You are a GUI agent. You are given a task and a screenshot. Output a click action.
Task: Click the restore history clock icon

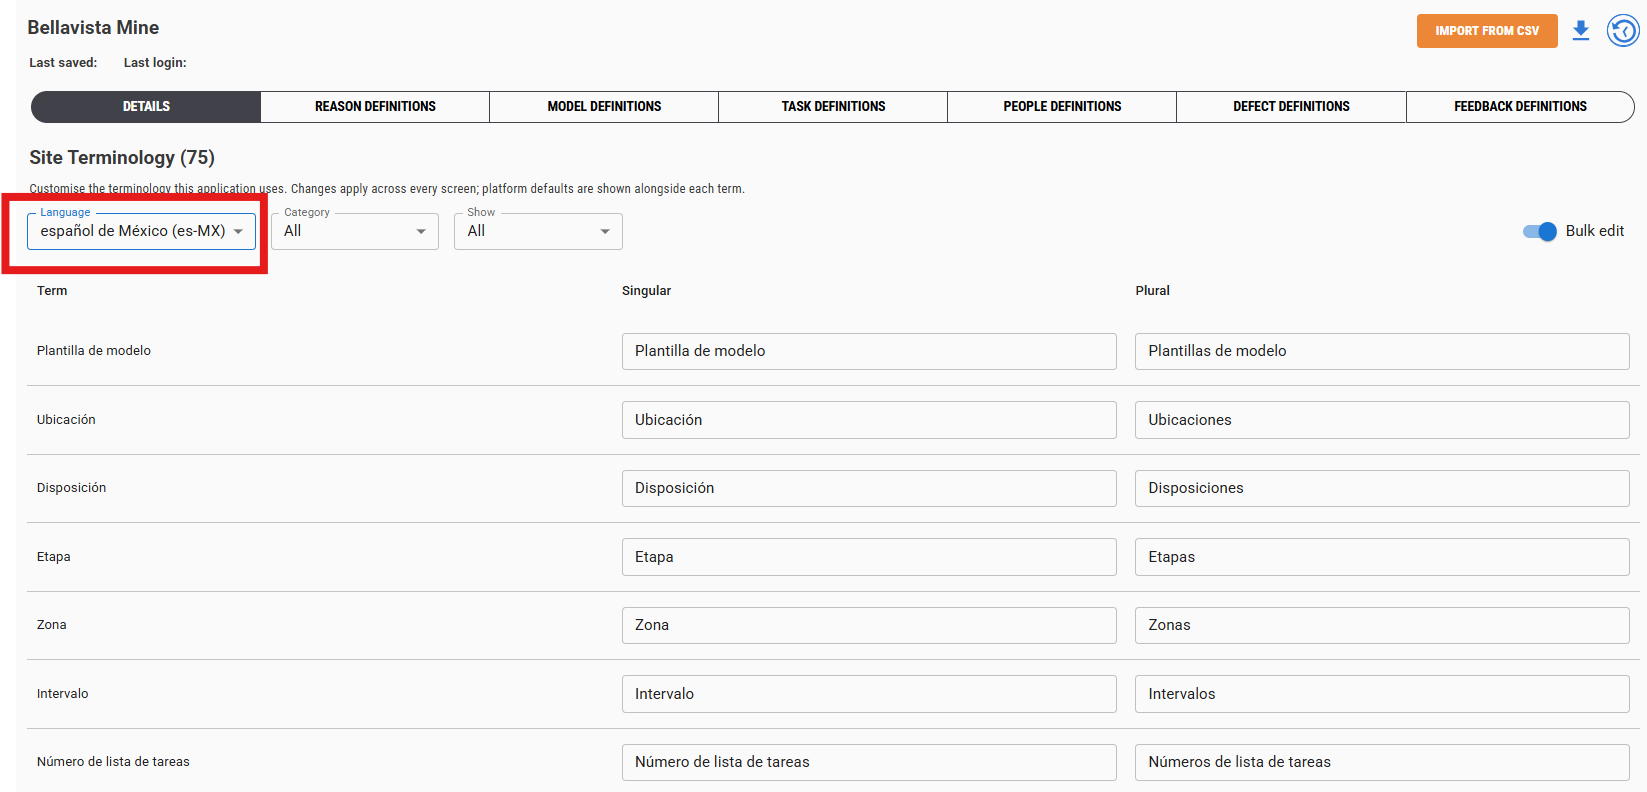(1623, 31)
